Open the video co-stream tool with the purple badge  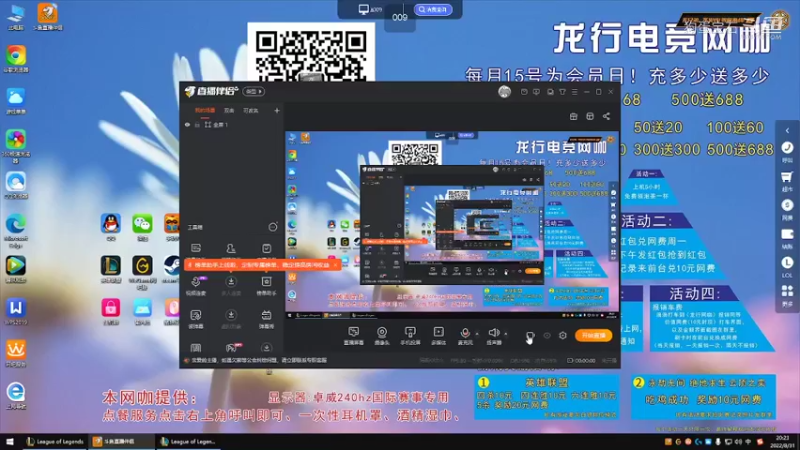[196, 285]
